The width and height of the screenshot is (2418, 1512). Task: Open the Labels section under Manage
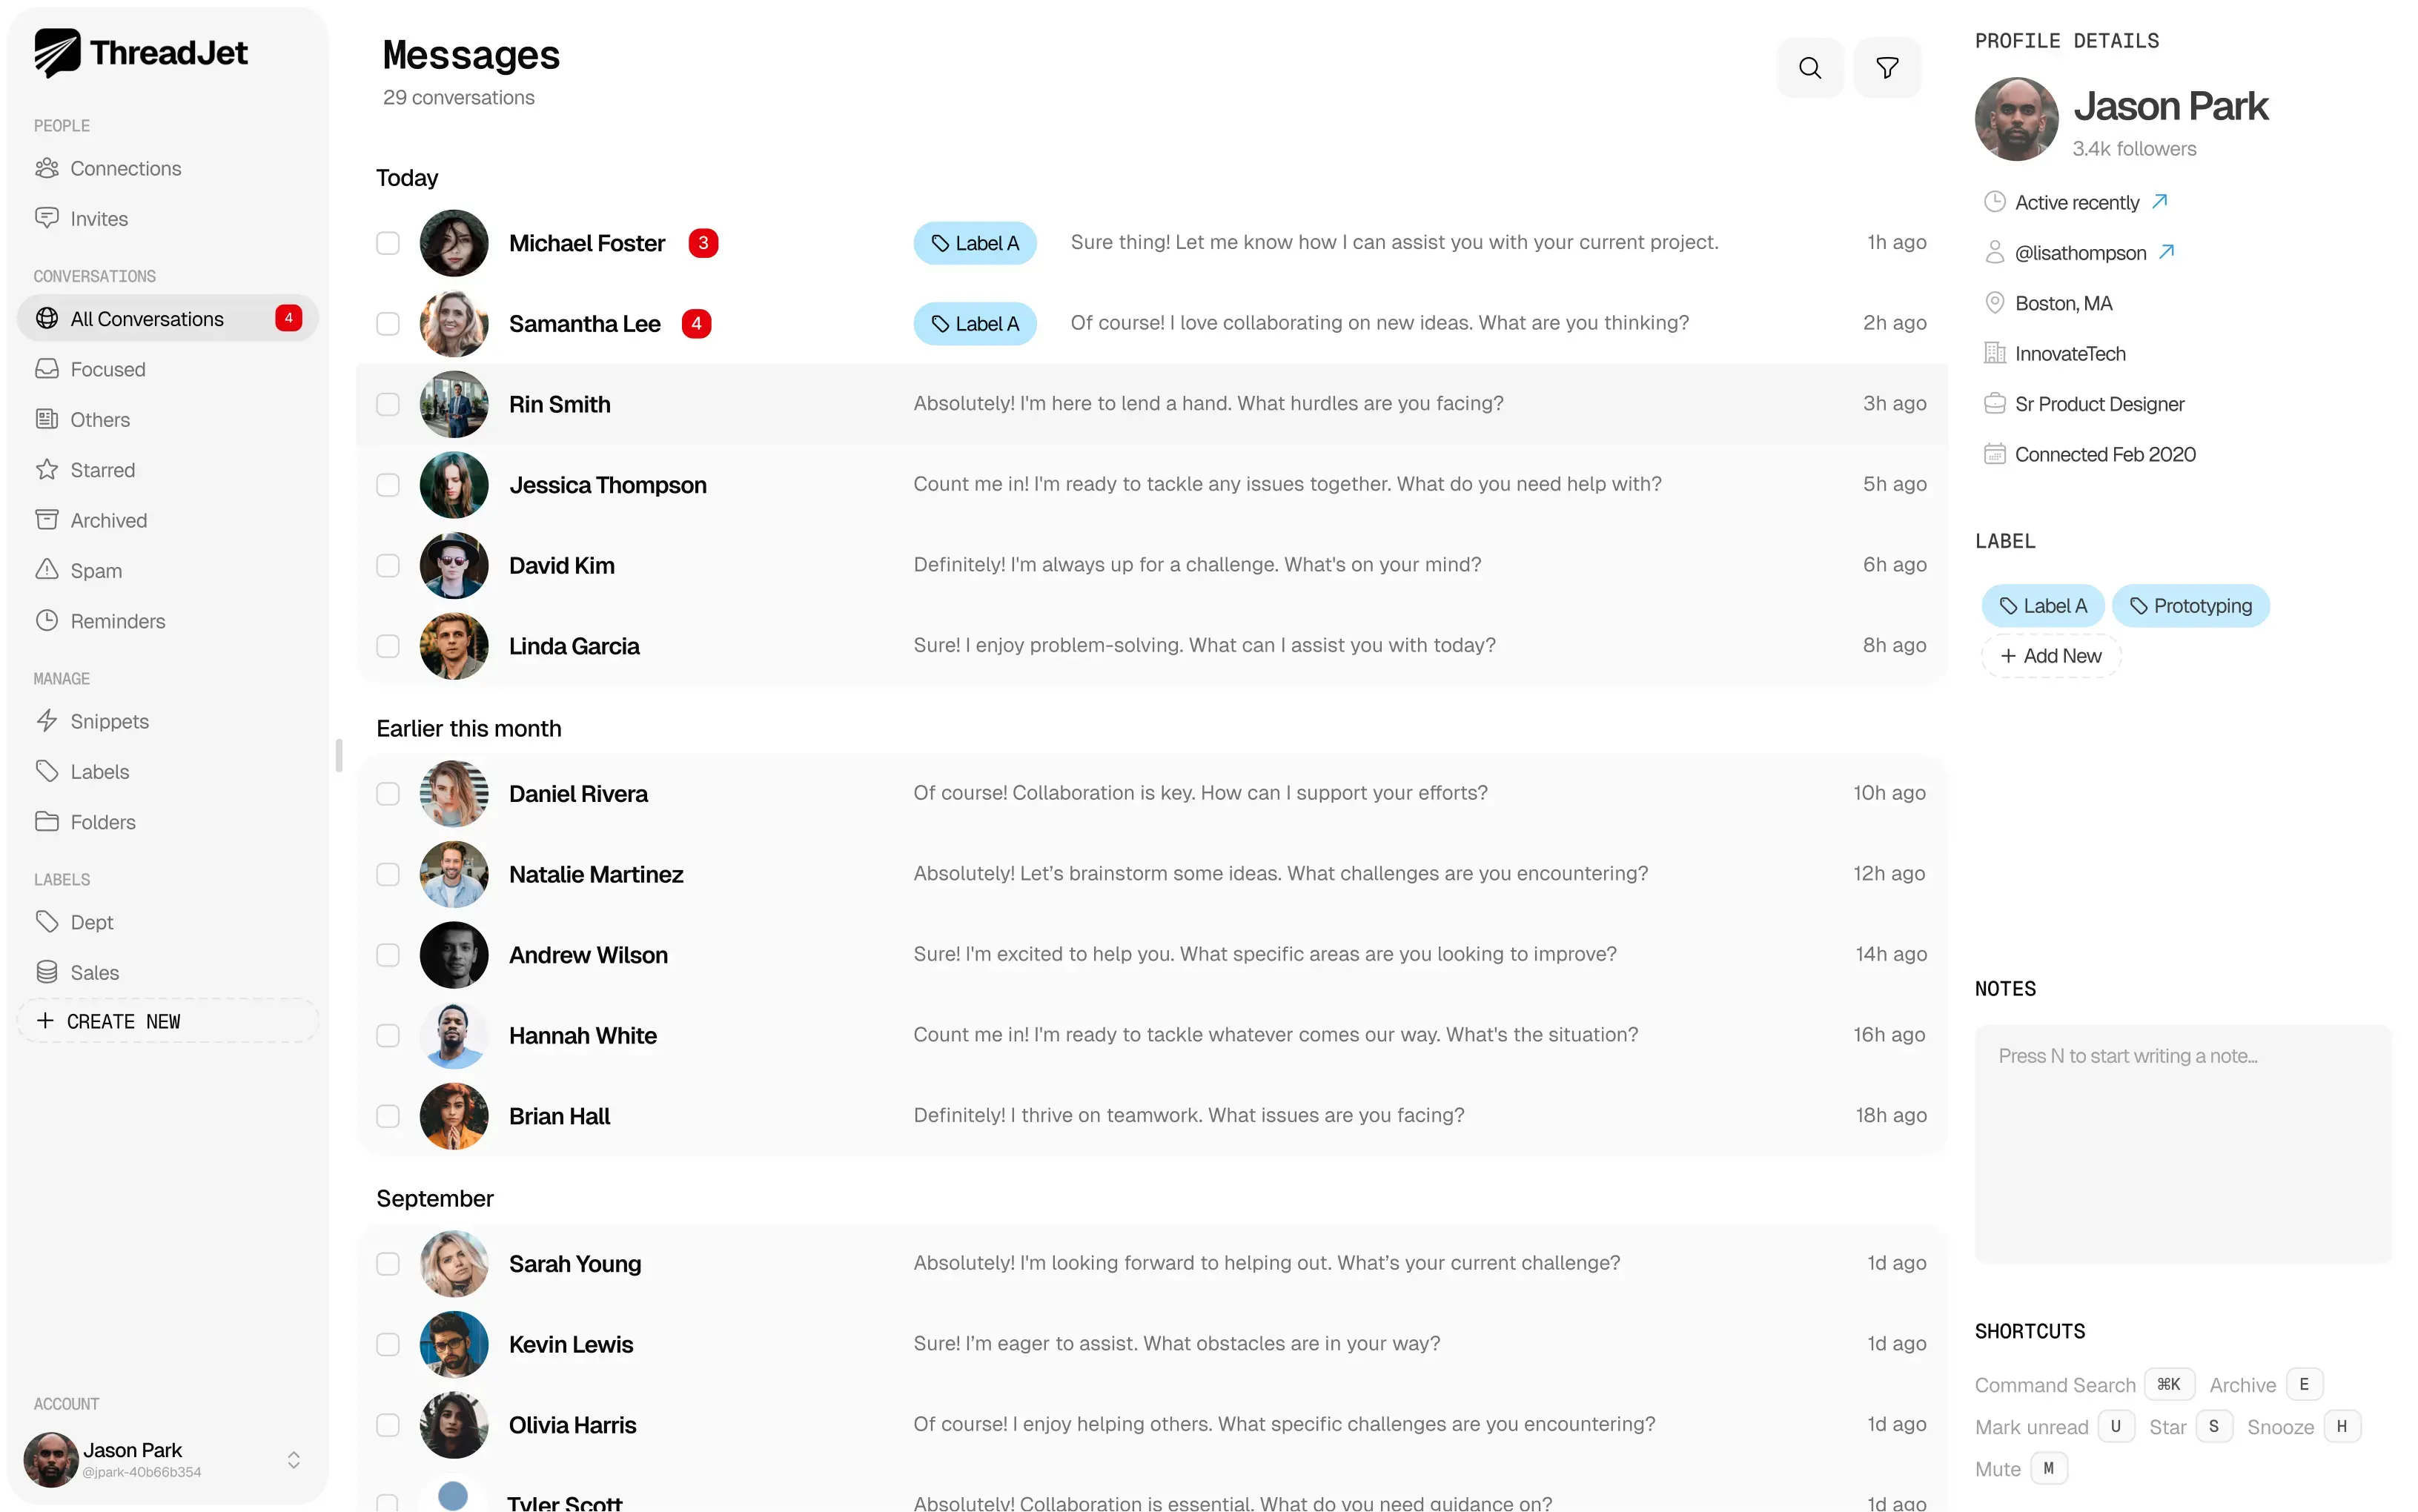click(99, 772)
